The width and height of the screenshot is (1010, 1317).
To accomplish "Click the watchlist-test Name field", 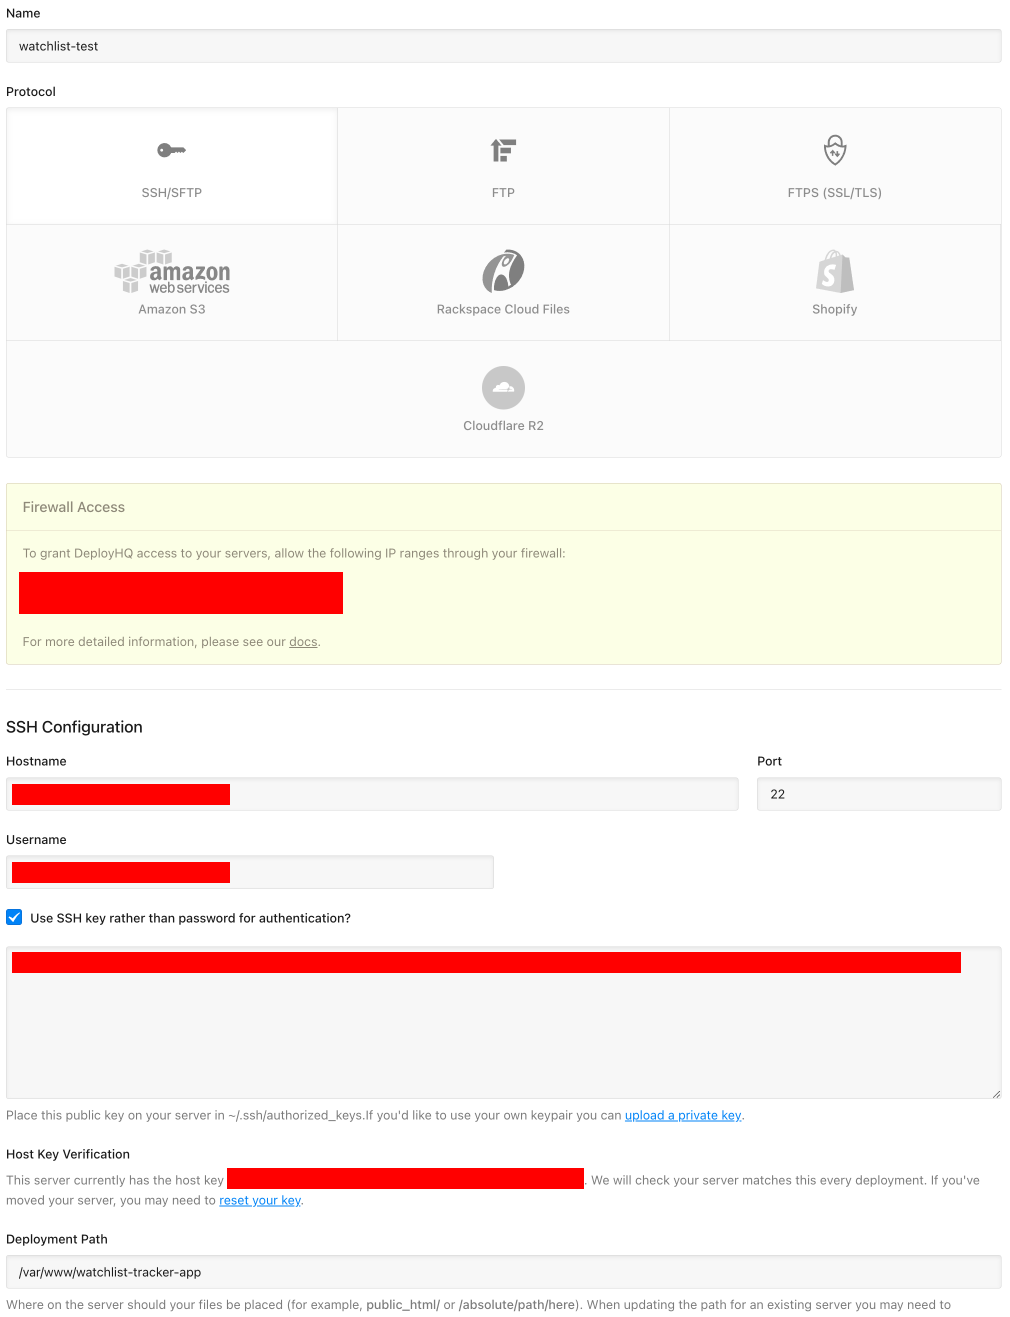I will click(x=504, y=46).
